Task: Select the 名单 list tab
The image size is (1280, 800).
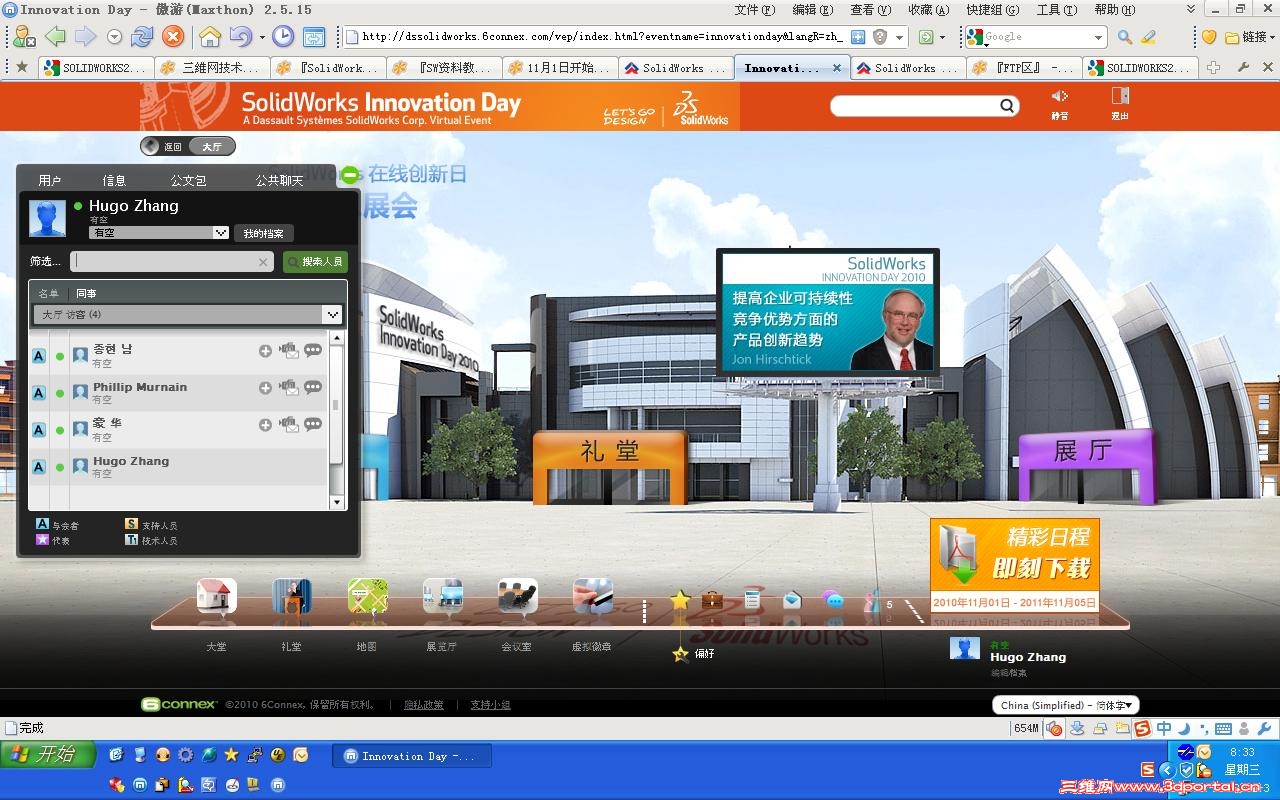Action: [48, 293]
